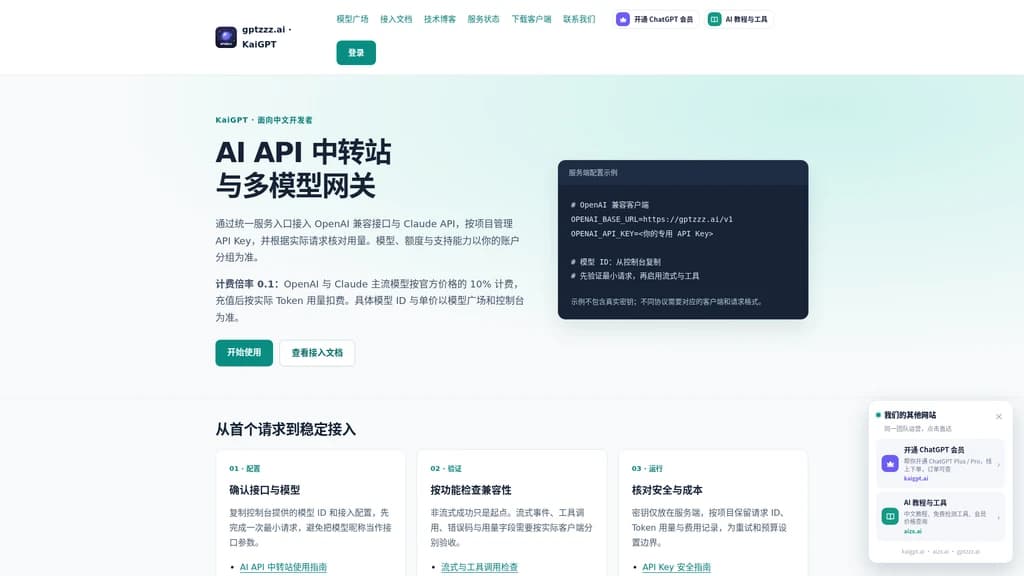Click the 我们的其他网站 popup title
1024x576 pixels.
pos(910,415)
